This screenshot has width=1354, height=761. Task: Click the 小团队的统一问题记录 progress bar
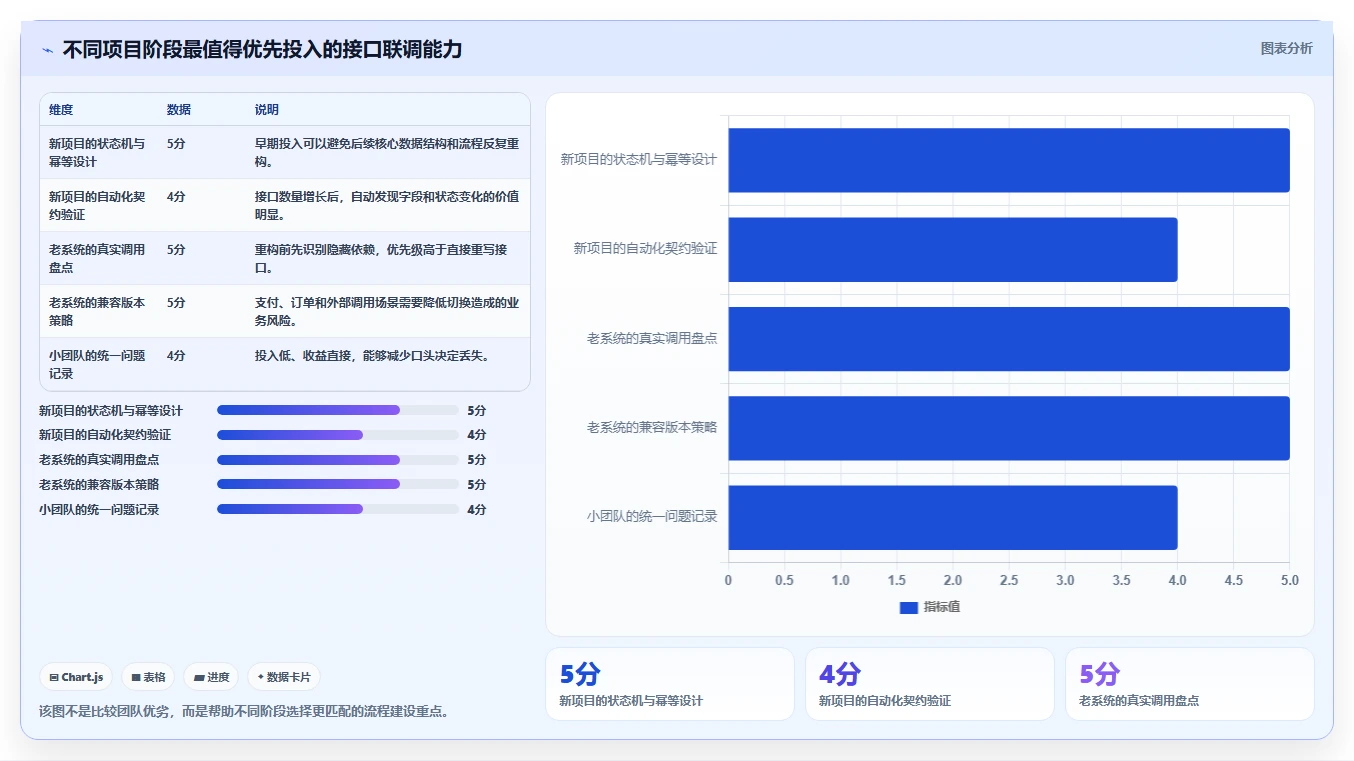click(x=338, y=509)
